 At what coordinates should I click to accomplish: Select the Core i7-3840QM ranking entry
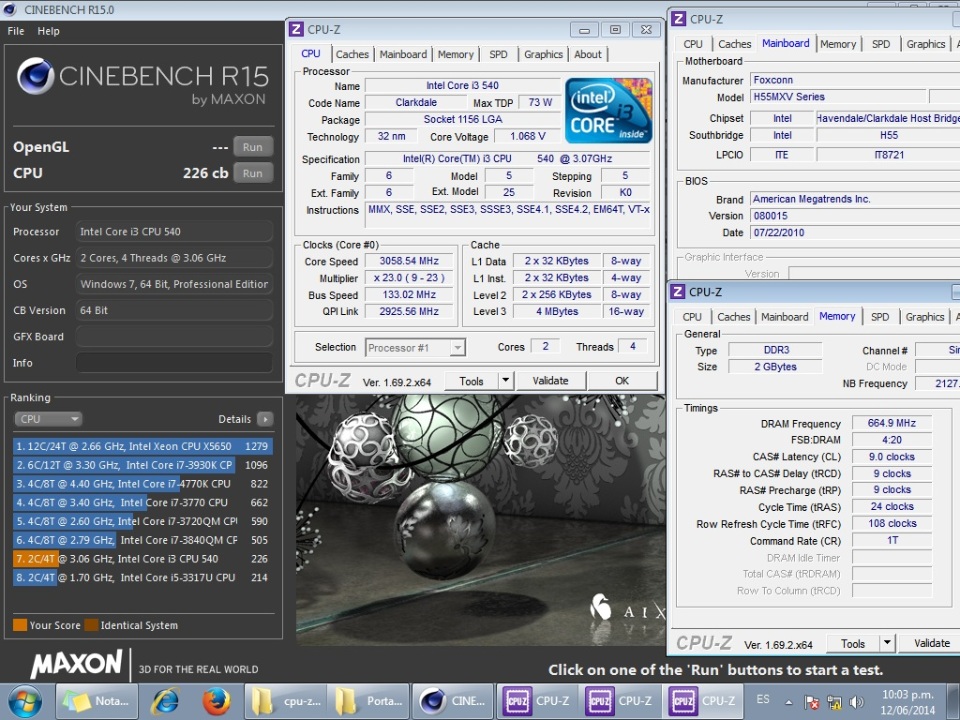pos(142,540)
